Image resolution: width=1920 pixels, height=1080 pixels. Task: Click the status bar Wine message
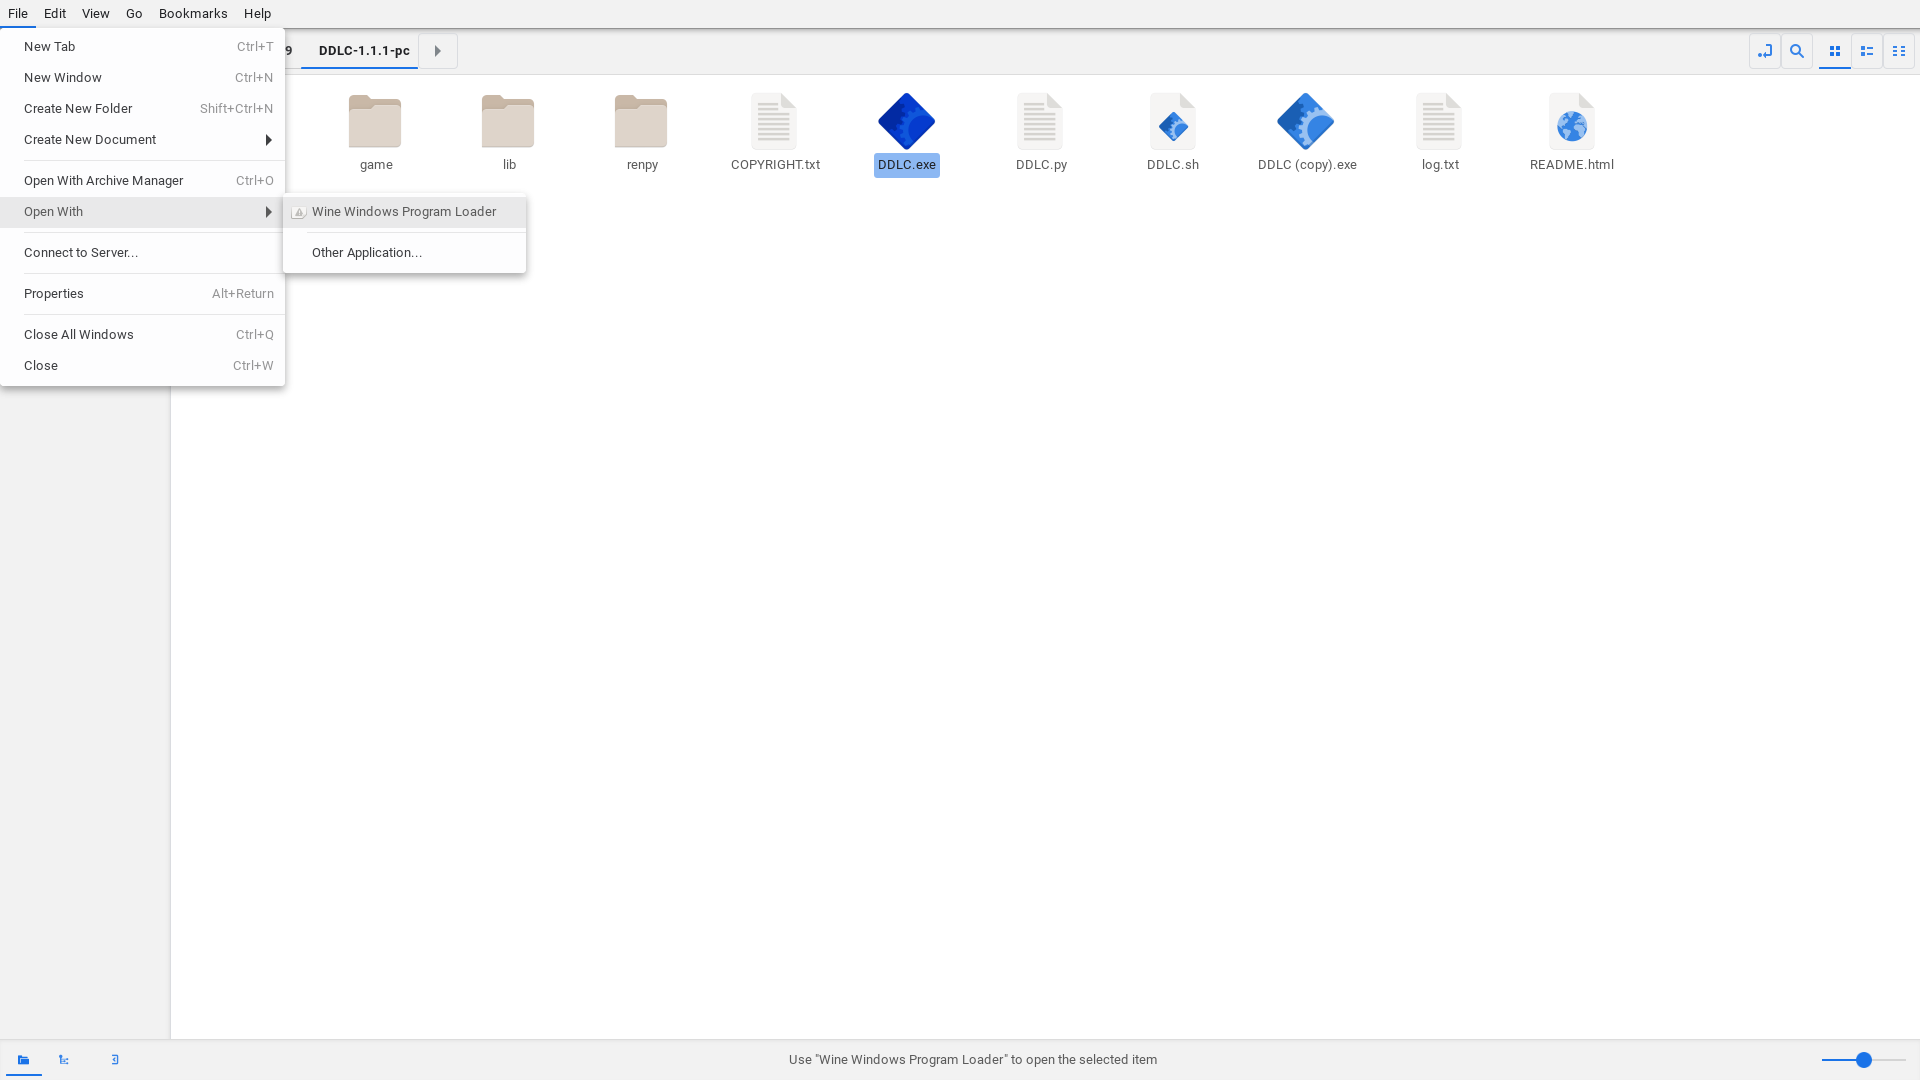[973, 1060]
